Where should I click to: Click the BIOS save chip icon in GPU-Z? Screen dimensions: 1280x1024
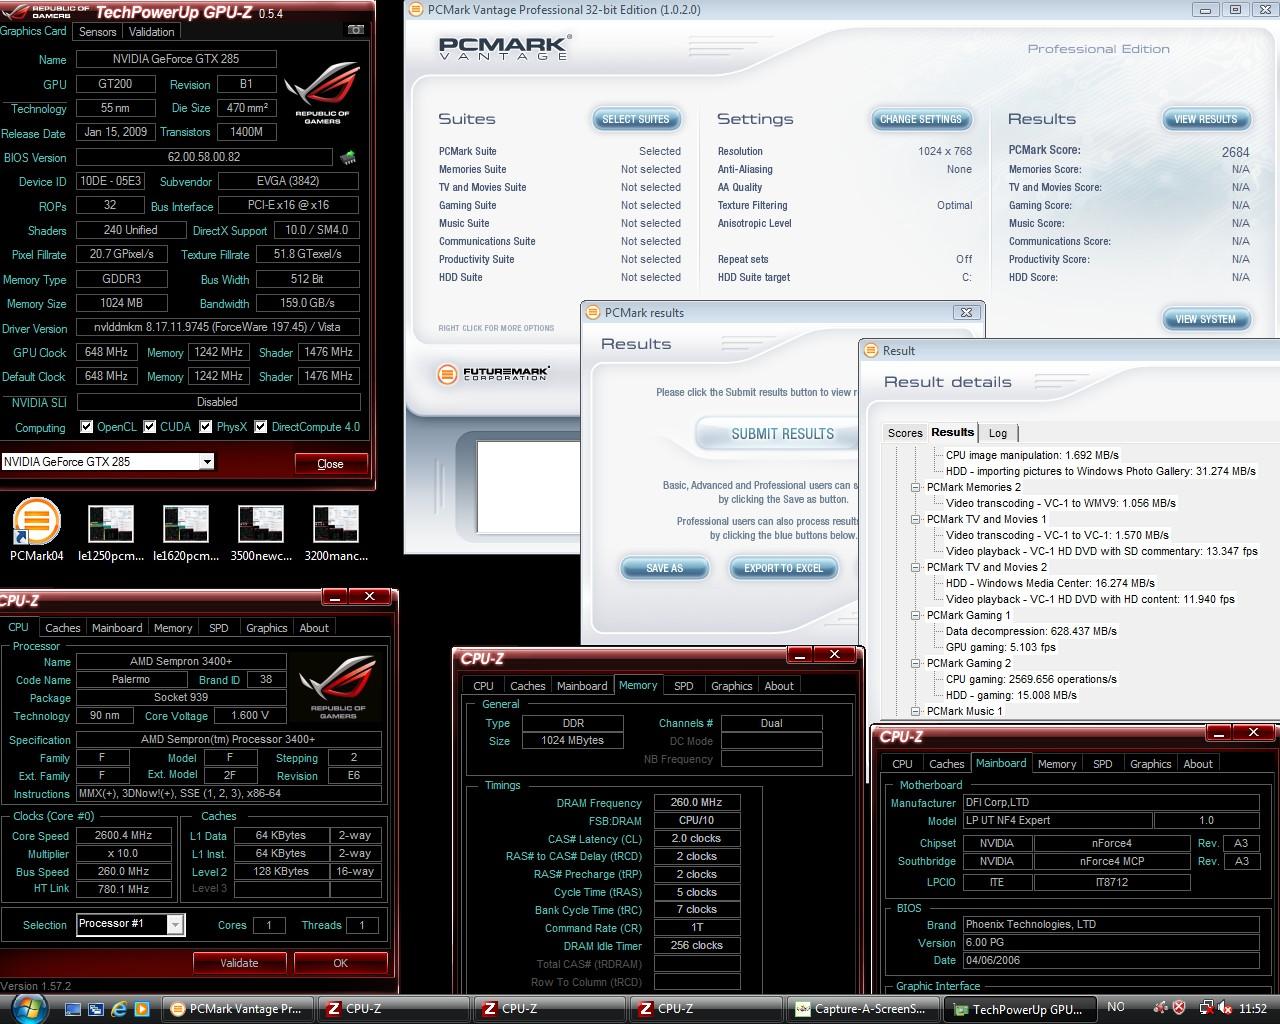[x=349, y=157]
